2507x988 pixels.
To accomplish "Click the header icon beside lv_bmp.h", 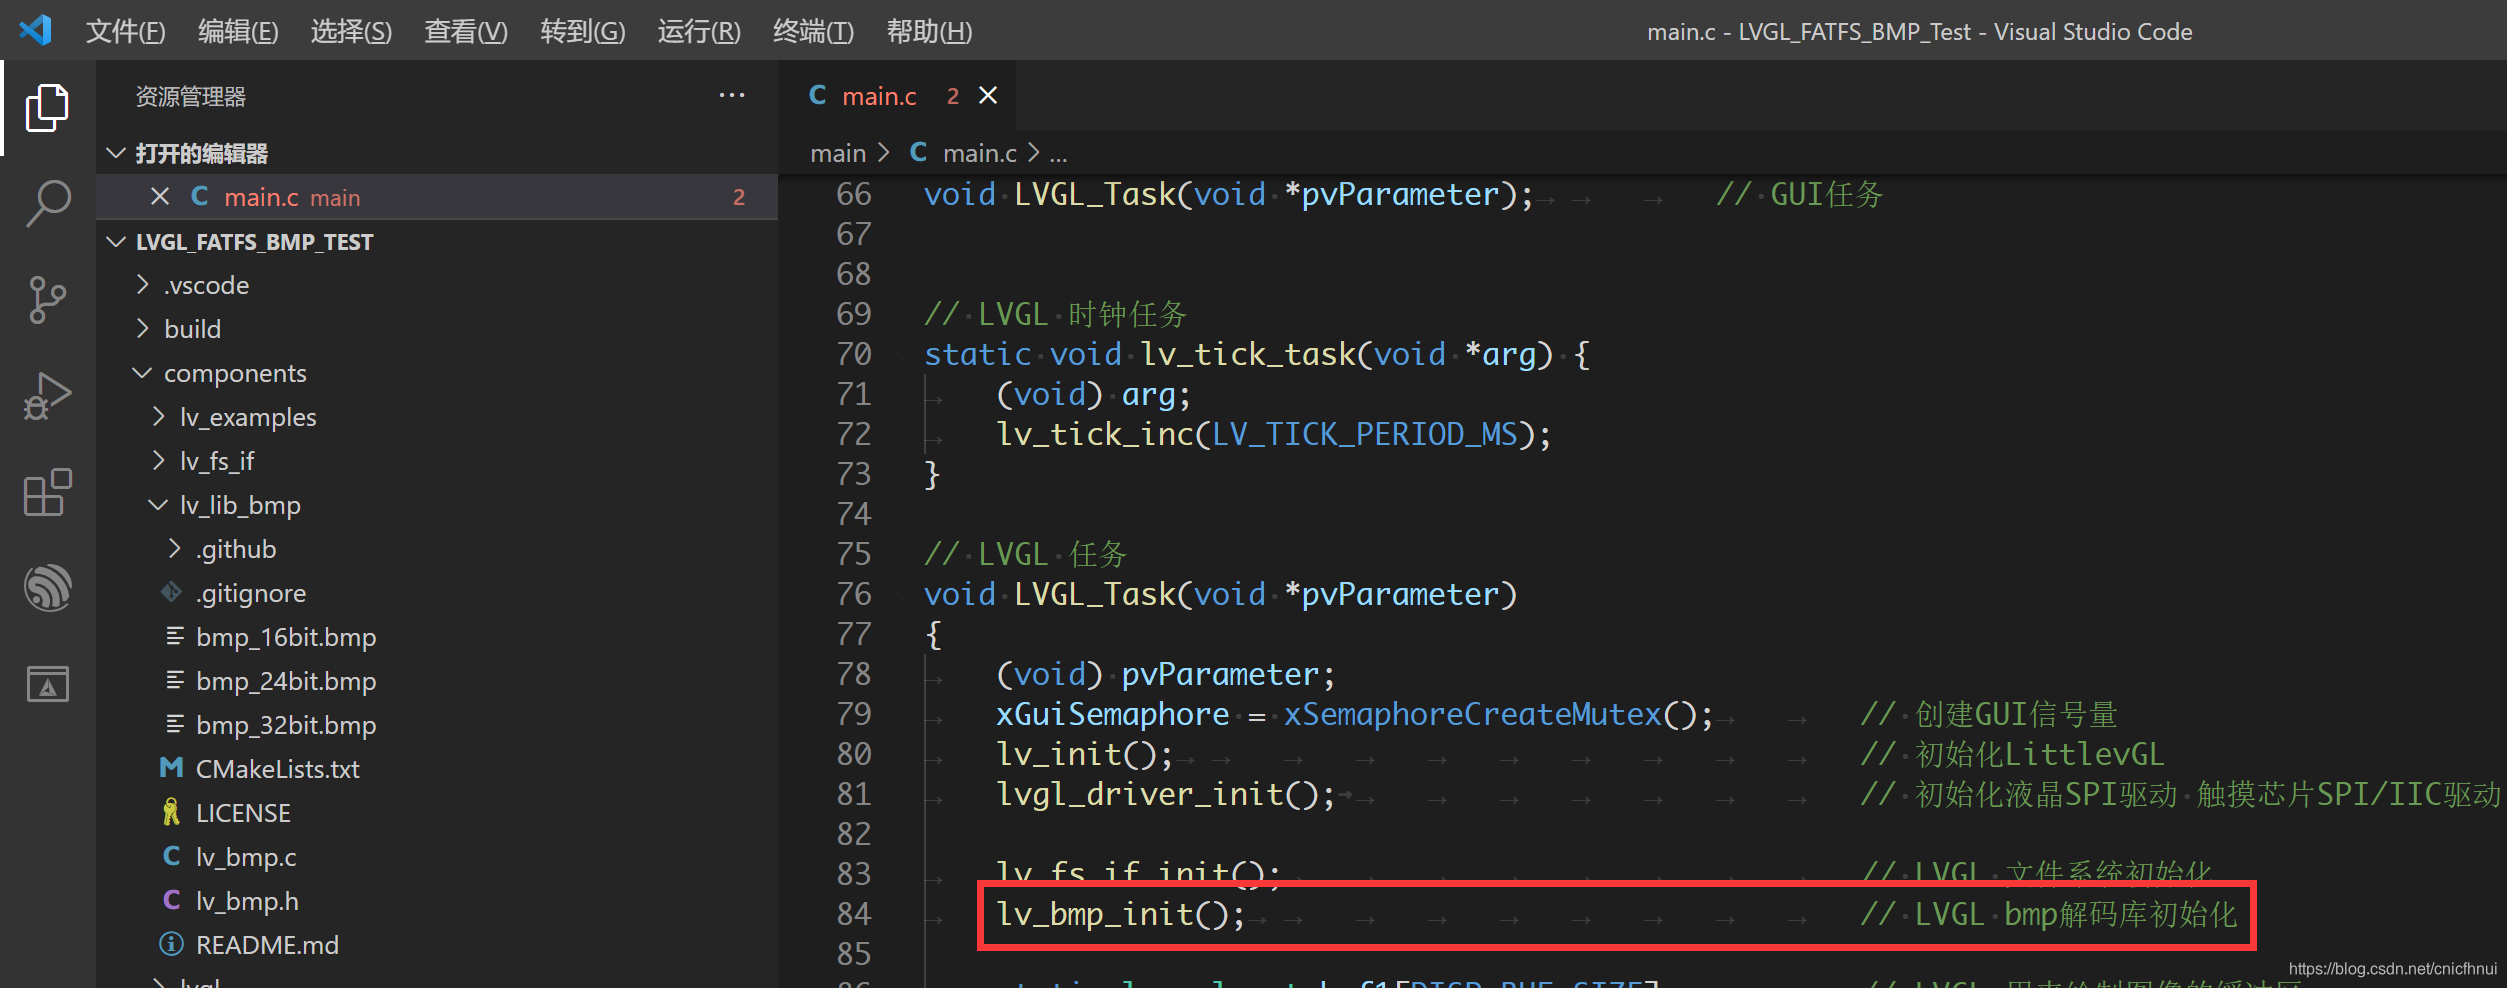I will click(x=172, y=901).
